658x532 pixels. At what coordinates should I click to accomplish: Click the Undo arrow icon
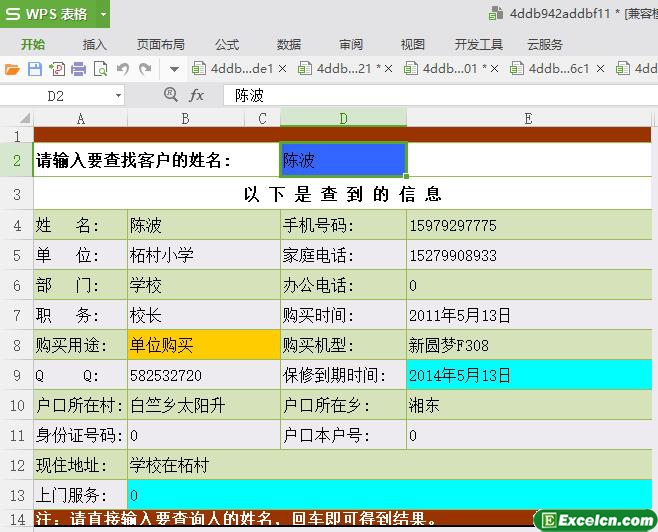pos(123,69)
